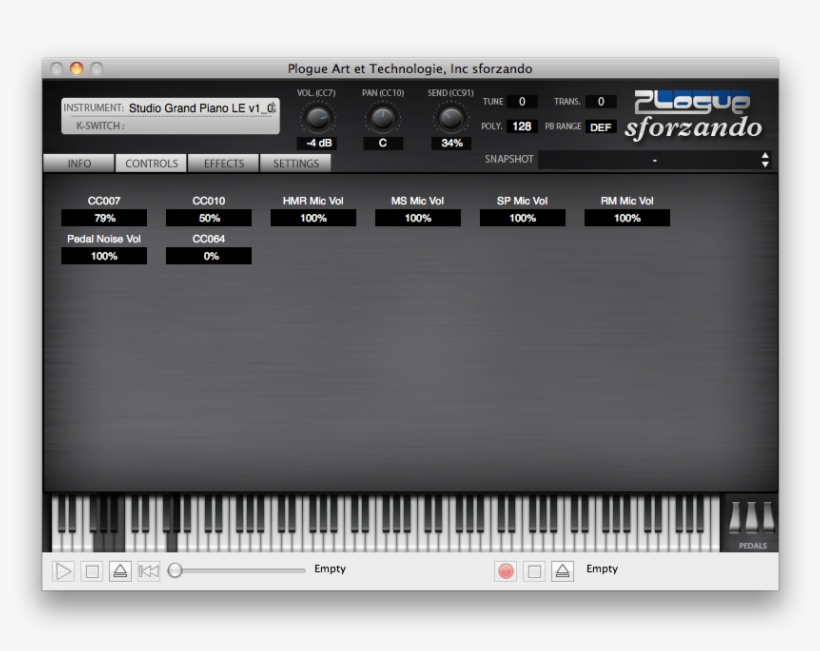Adjust the MS Mic Vol value box
This screenshot has width=820, height=651.
tap(418, 218)
